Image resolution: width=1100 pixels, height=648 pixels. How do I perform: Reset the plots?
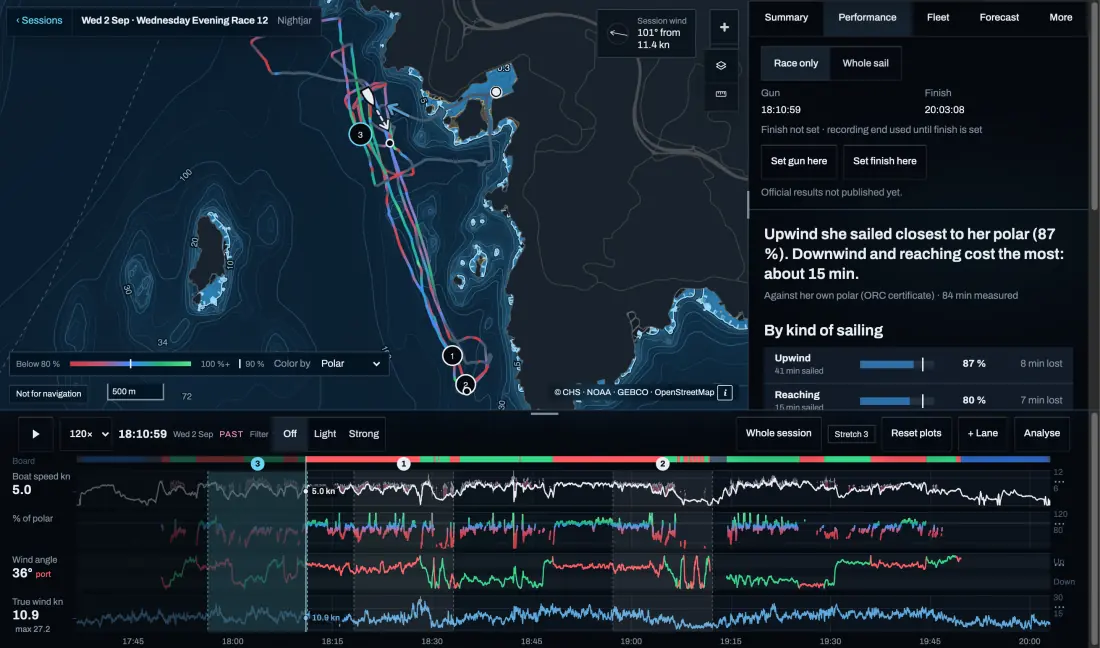click(916, 433)
